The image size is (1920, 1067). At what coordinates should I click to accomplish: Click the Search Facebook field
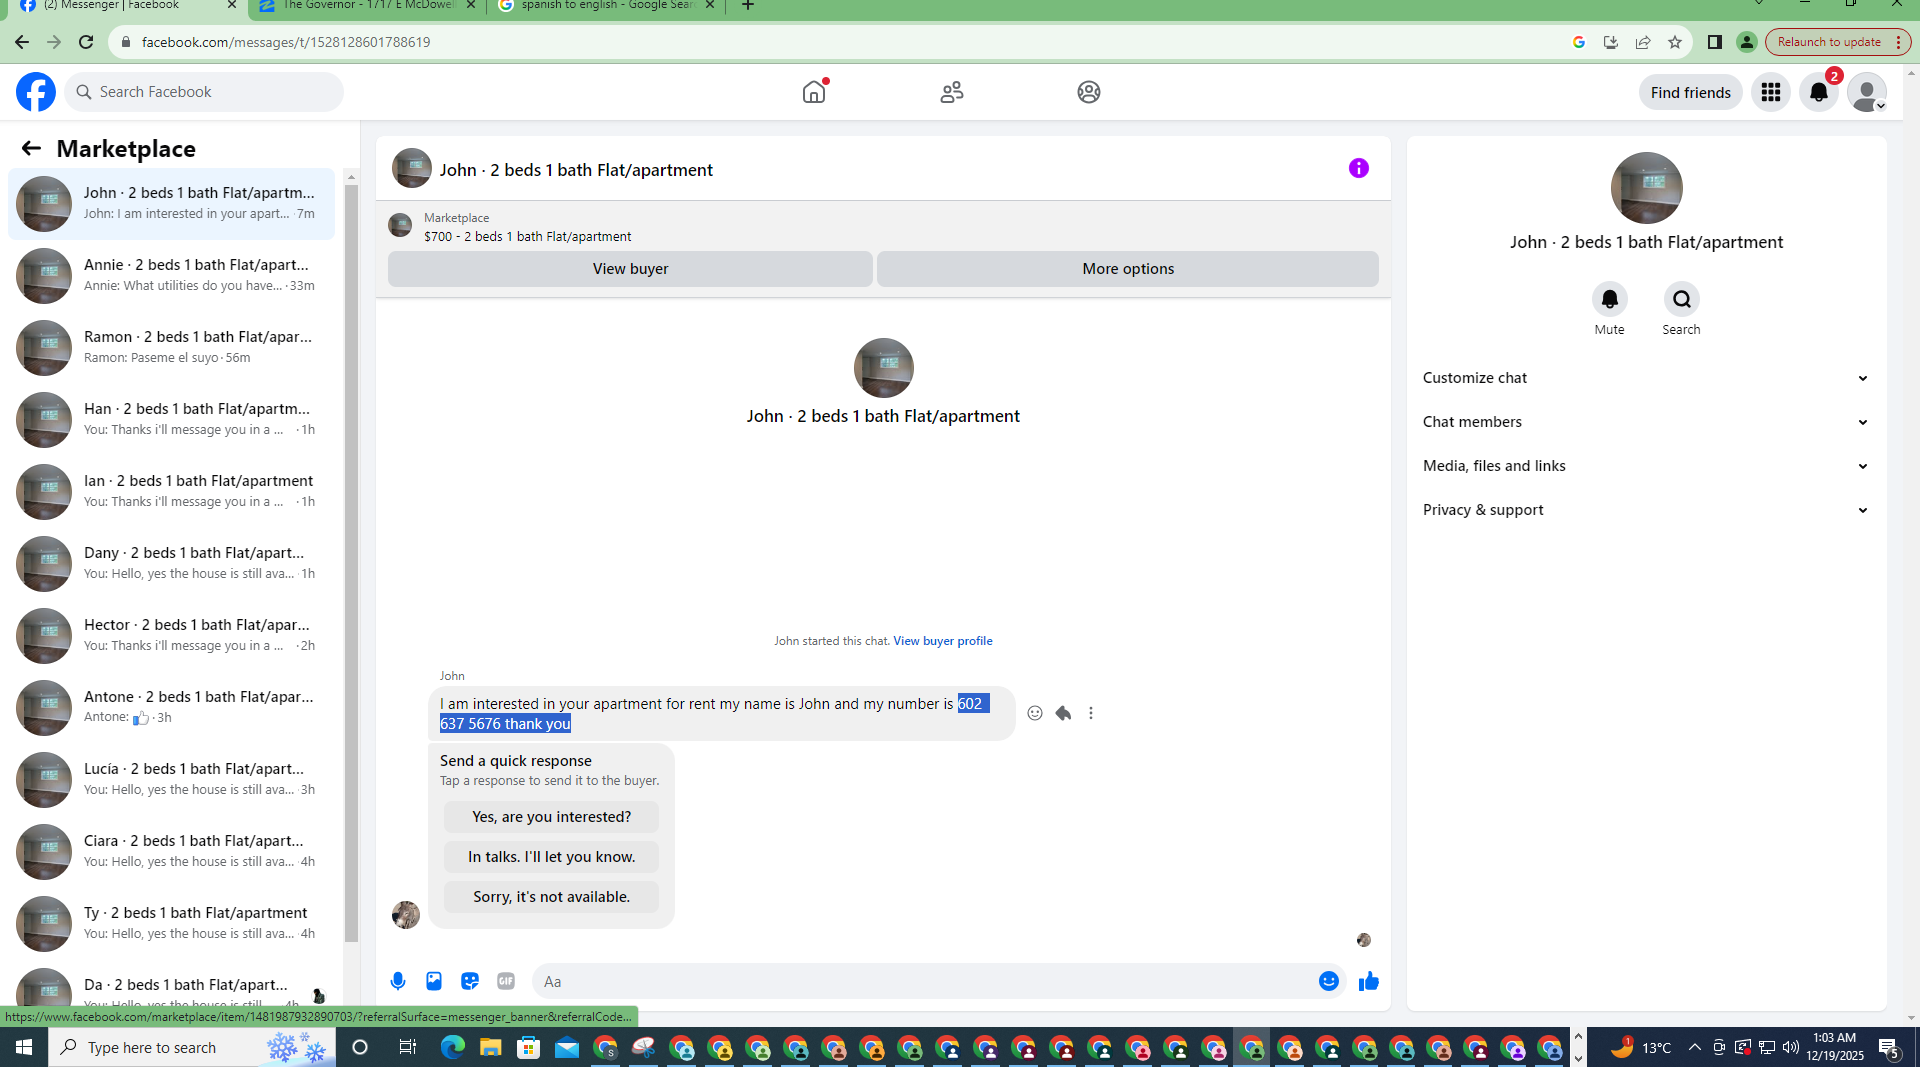[x=204, y=92]
